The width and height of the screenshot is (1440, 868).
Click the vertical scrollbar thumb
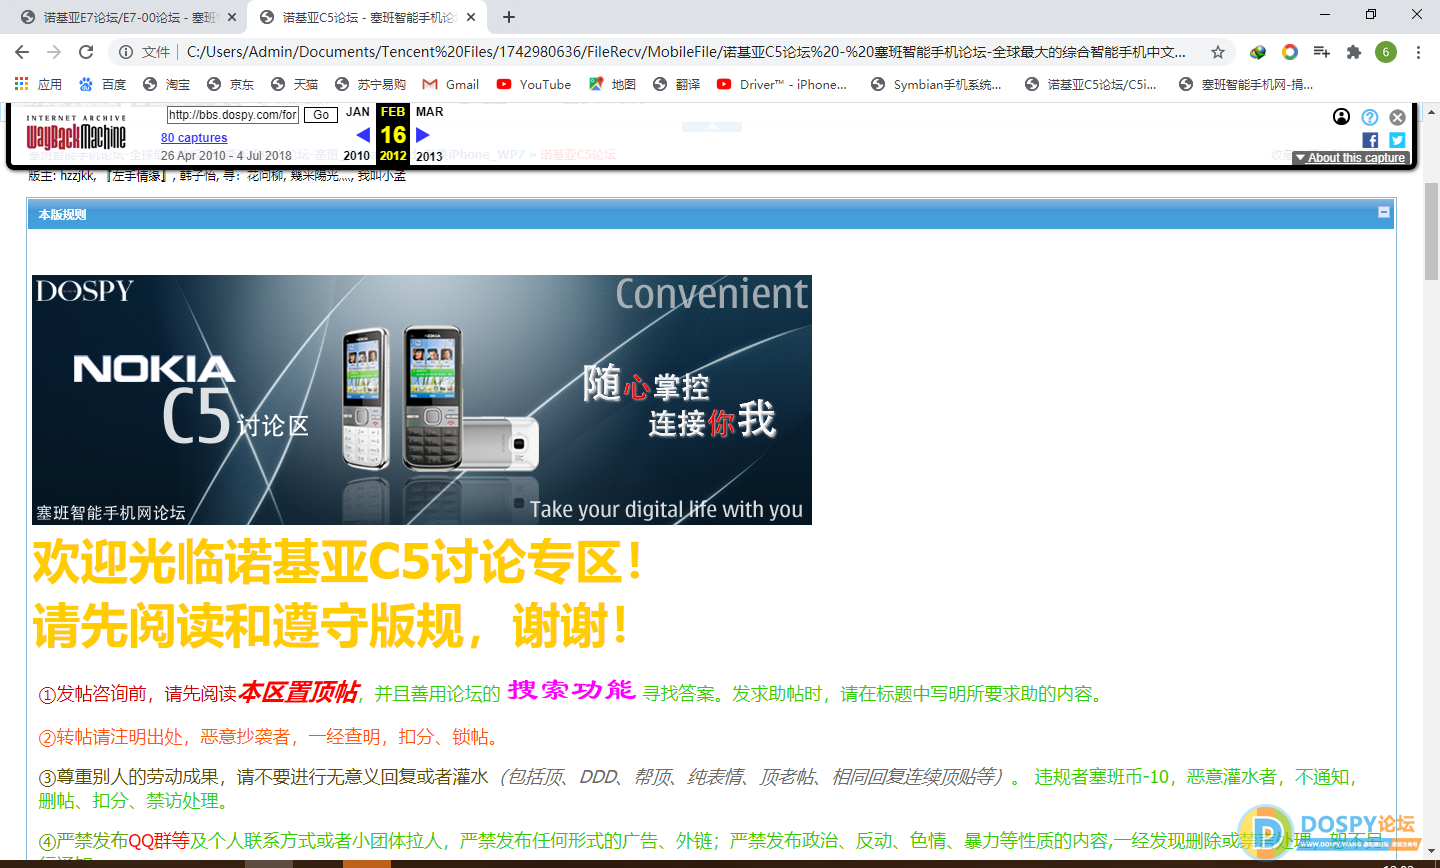coord(1431,232)
